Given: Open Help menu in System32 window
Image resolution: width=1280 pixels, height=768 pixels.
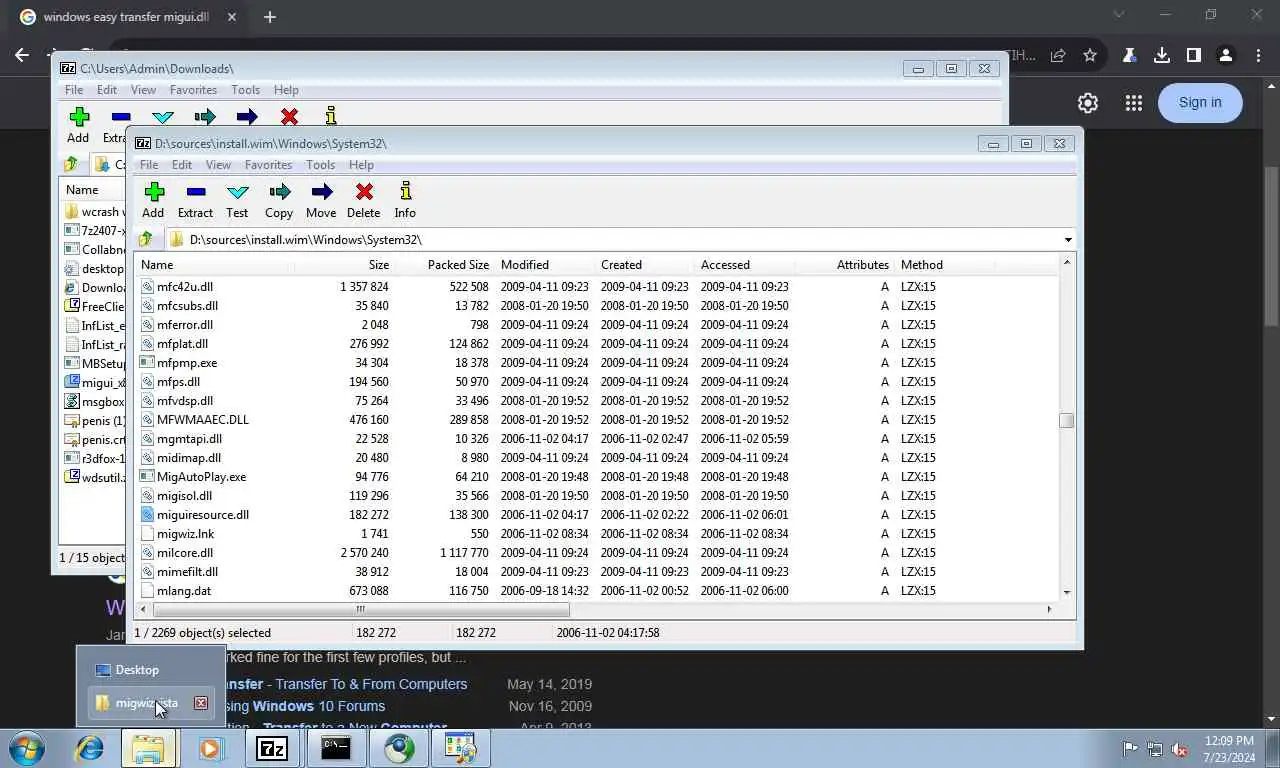Looking at the screenshot, I should point(361,165).
